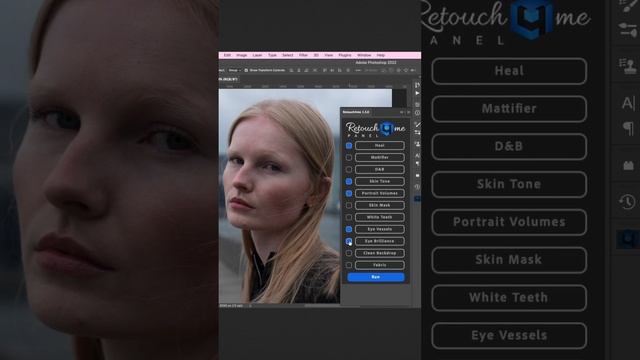Enable D&B checkbox in small Retouch4me panel
This screenshot has width=640, height=360.
(x=349, y=169)
